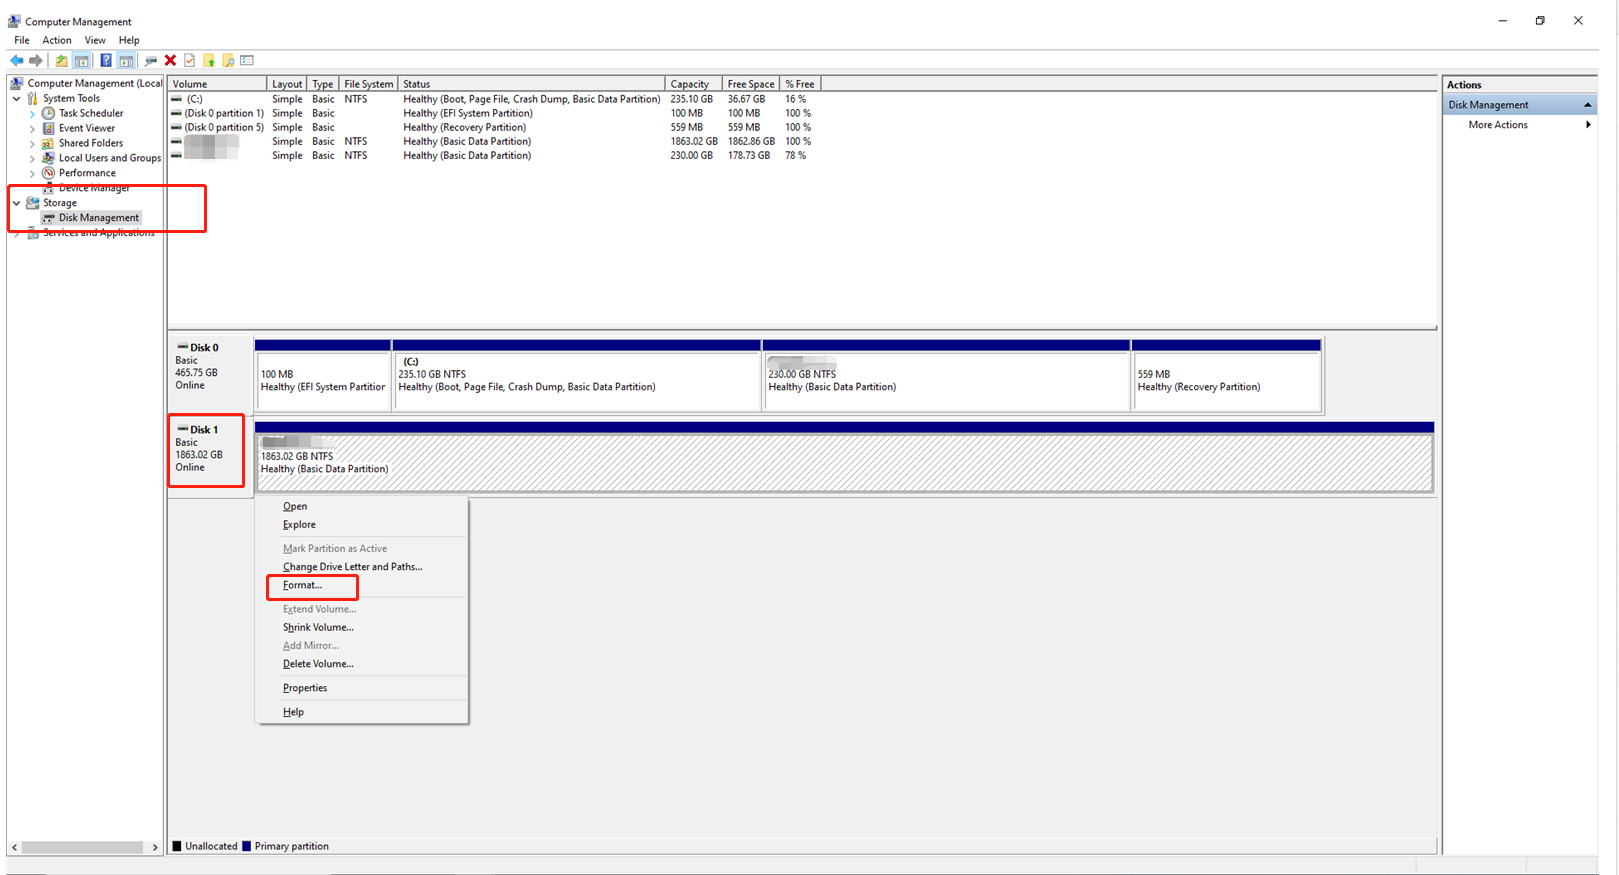
Task: Expand the Local Users and Groups node
Action: coord(32,158)
